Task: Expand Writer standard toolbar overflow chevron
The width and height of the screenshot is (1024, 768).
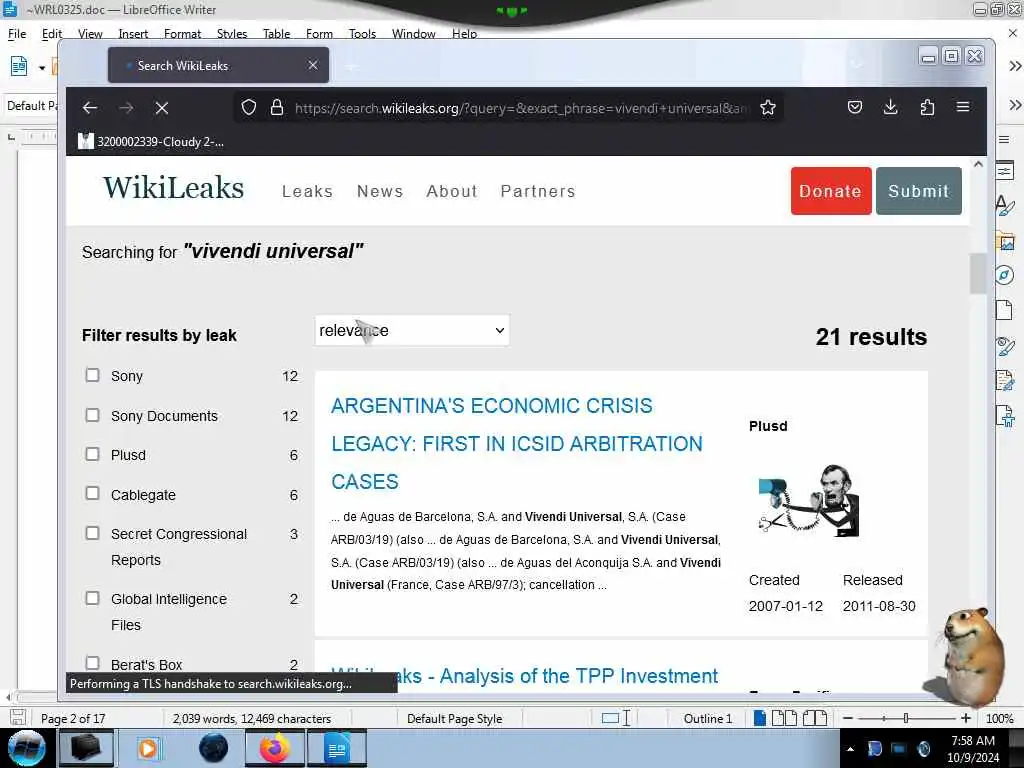Action: [1014, 66]
